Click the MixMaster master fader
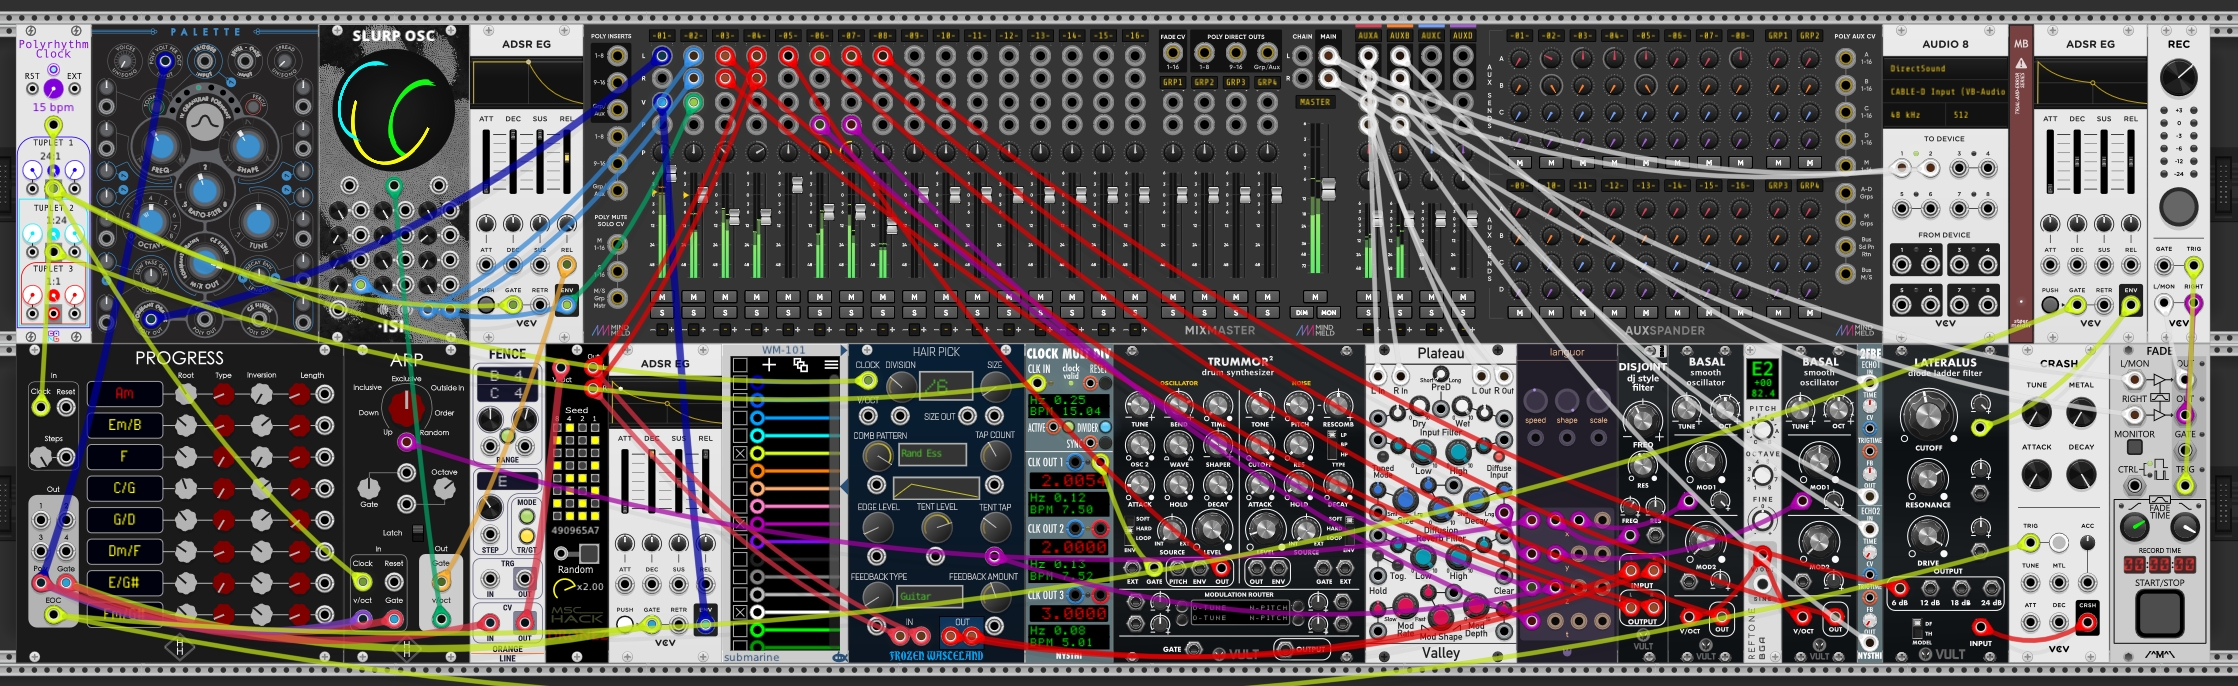 click(x=1329, y=189)
